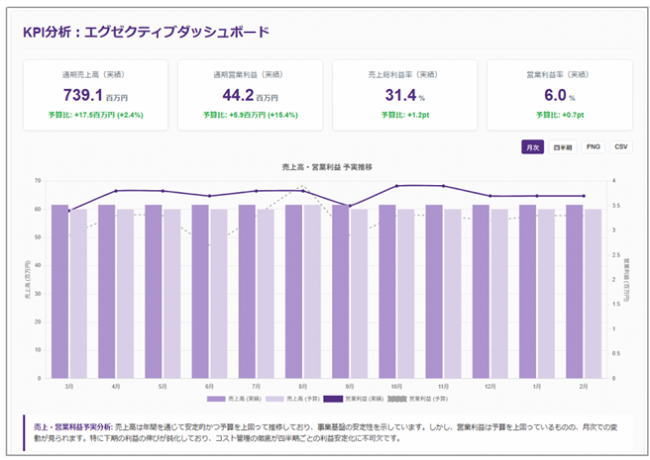
Task: Click the chart title 売上高・営業利益 予実推移
Action: 328,167
